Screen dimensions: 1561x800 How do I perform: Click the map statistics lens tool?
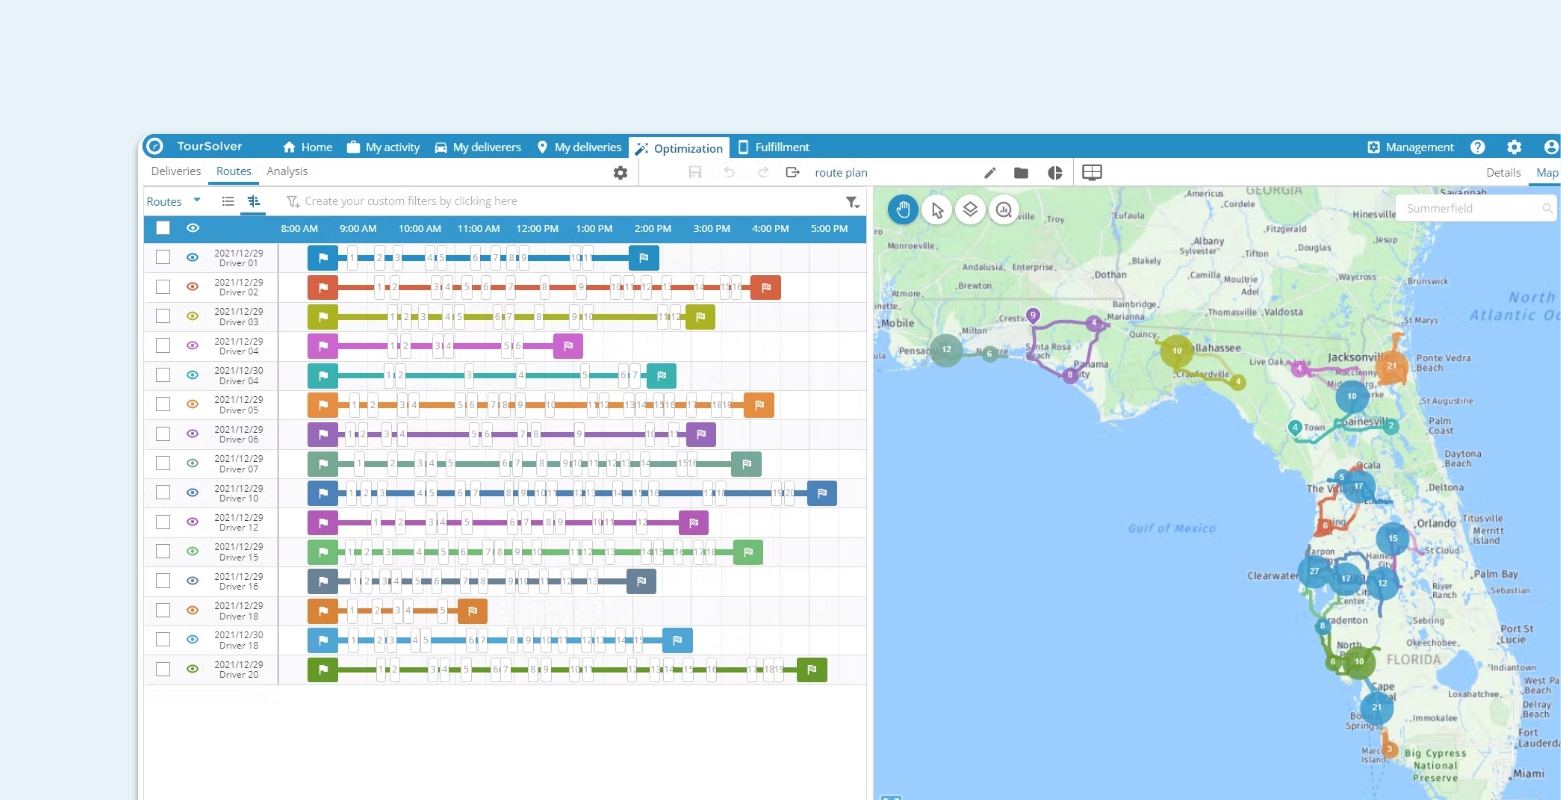pyautogui.click(x=1004, y=210)
